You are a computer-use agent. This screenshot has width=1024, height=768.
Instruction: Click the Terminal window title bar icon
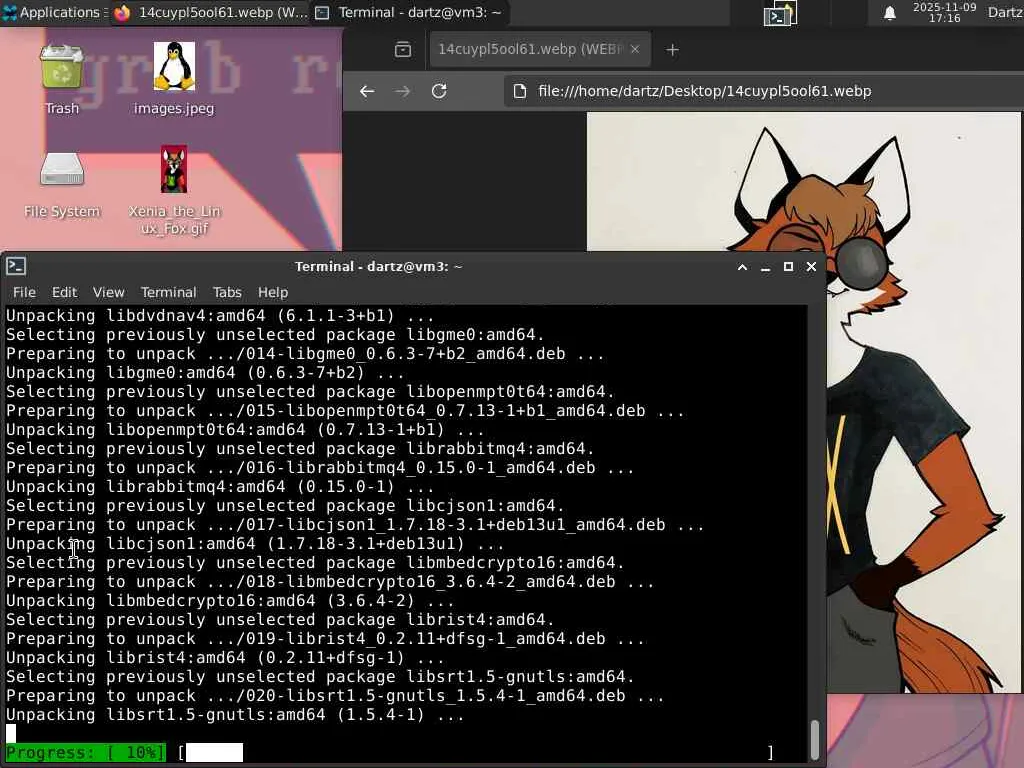[16, 266]
